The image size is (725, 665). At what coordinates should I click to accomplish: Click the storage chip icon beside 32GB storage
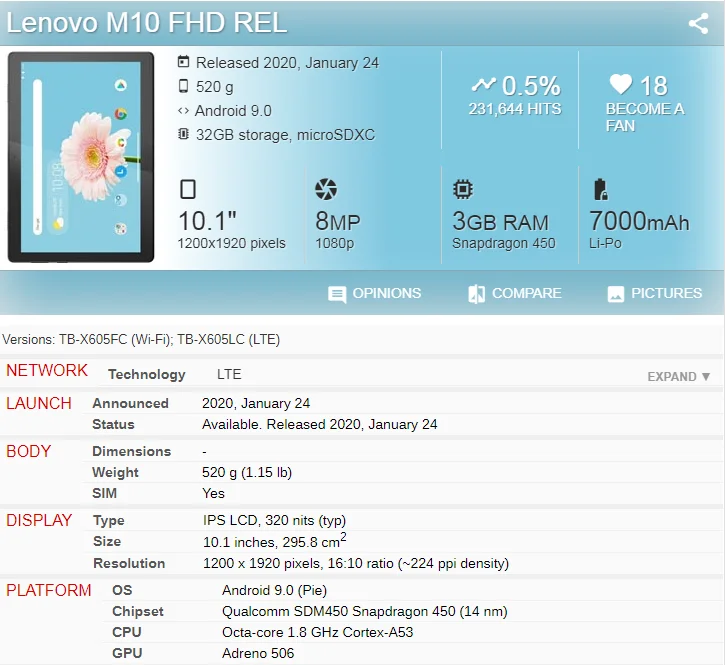184,134
